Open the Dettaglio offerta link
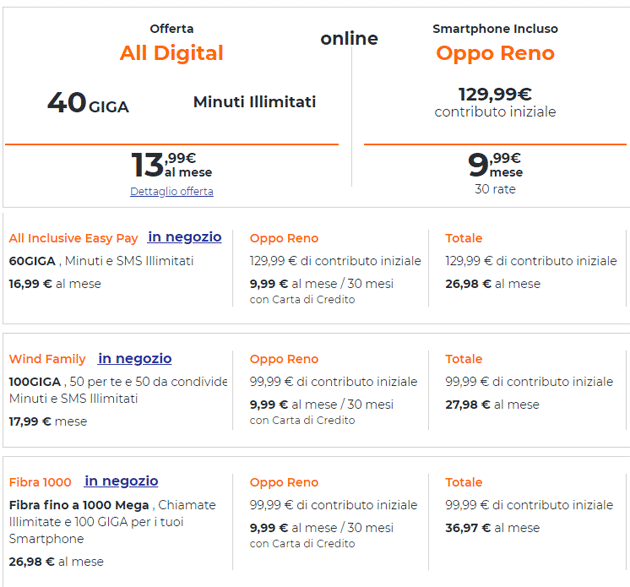This screenshot has width=630, height=587. 171,191
